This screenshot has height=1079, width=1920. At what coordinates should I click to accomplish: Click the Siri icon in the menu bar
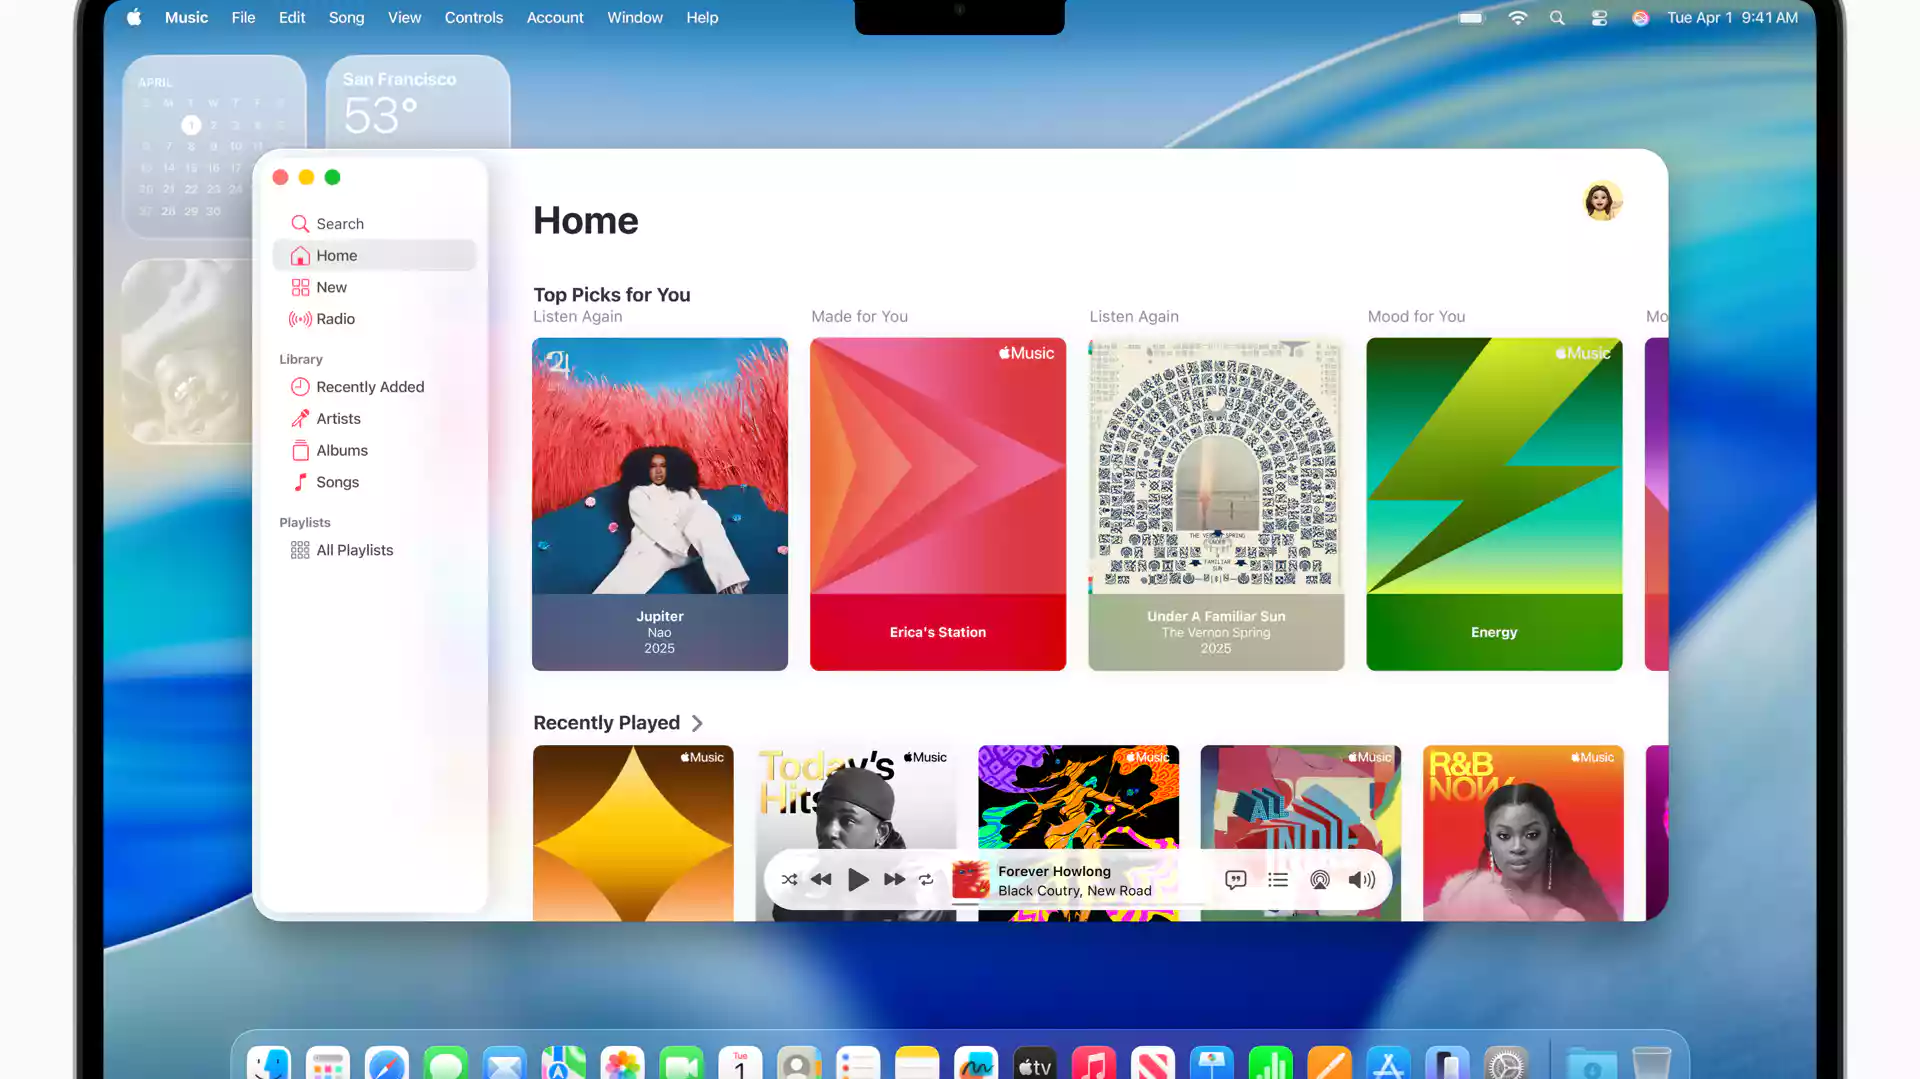point(1640,17)
